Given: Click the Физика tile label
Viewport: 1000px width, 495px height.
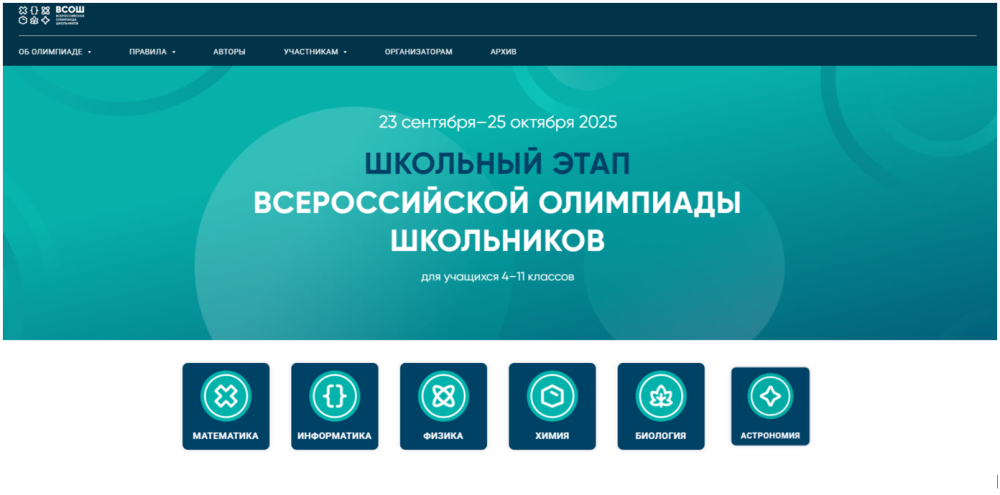Looking at the screenshot, I should pyautogui.click(x=443, y=436).
